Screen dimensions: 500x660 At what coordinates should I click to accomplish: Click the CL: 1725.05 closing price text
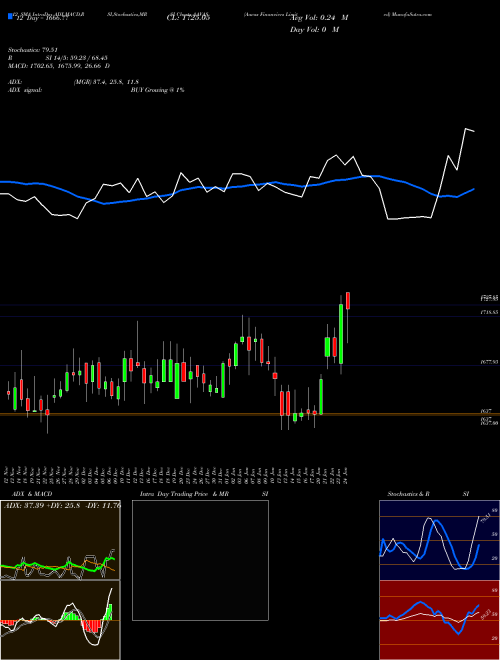(189, 18)
